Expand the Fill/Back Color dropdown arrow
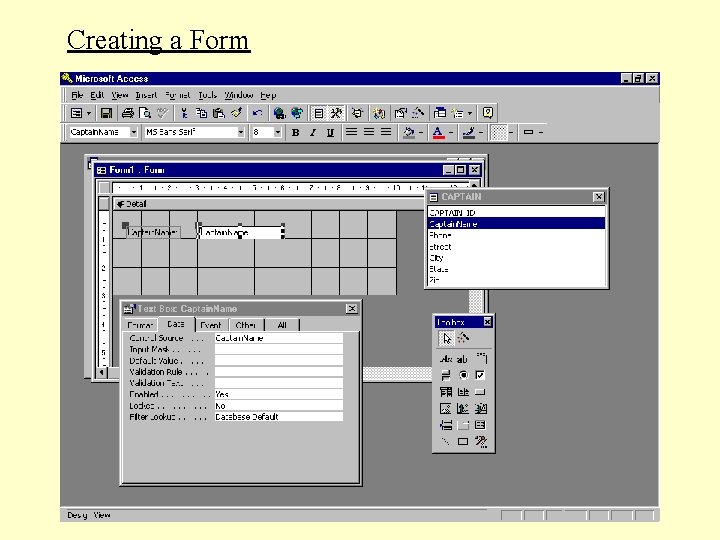The height and width of the screenshot is (540, 720). coord(421,132)
